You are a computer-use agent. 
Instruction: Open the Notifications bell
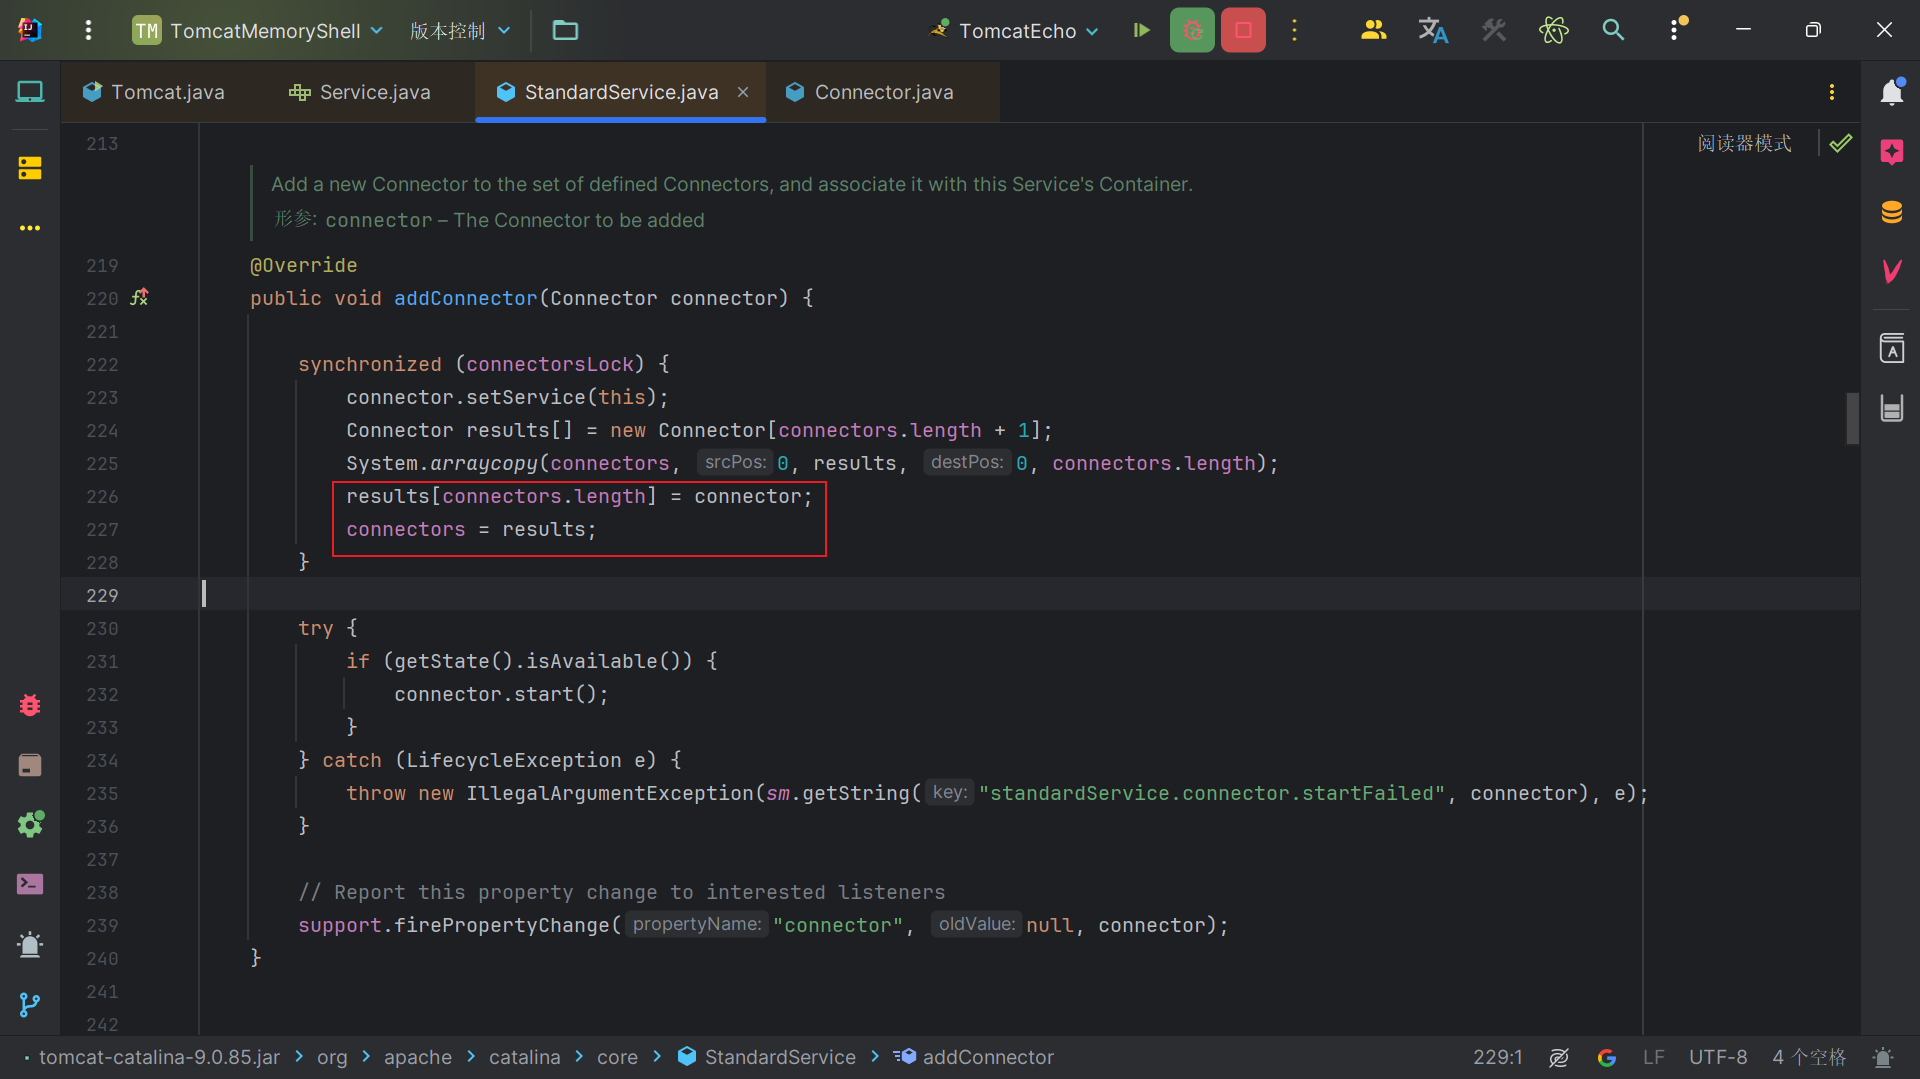coord(1891,92)
